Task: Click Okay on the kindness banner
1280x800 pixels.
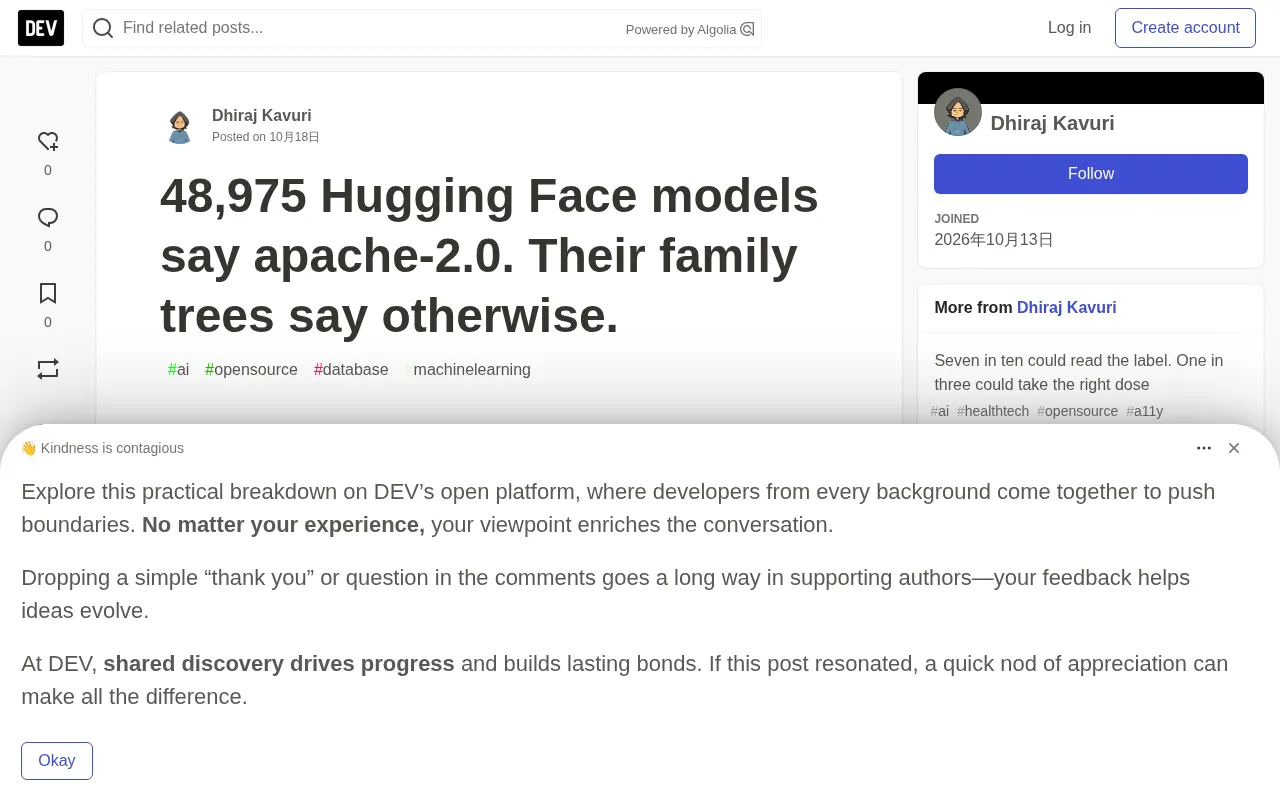Action: click(57, 761)
